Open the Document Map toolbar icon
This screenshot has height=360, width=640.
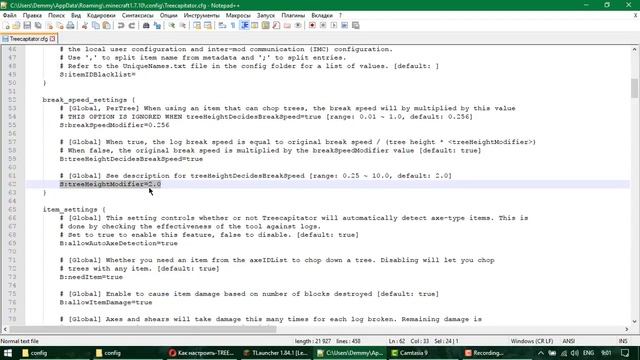pyautogui.click(x=265, y=25)
